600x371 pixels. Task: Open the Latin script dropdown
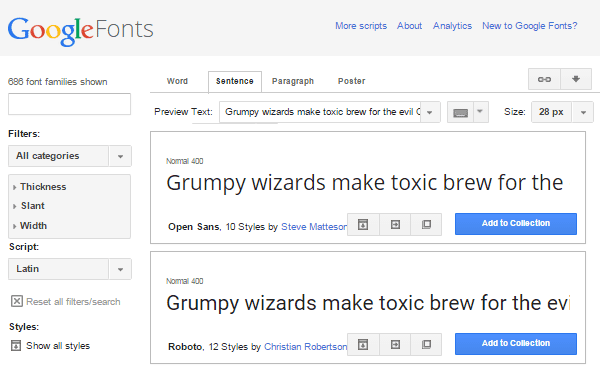[70, 269]
